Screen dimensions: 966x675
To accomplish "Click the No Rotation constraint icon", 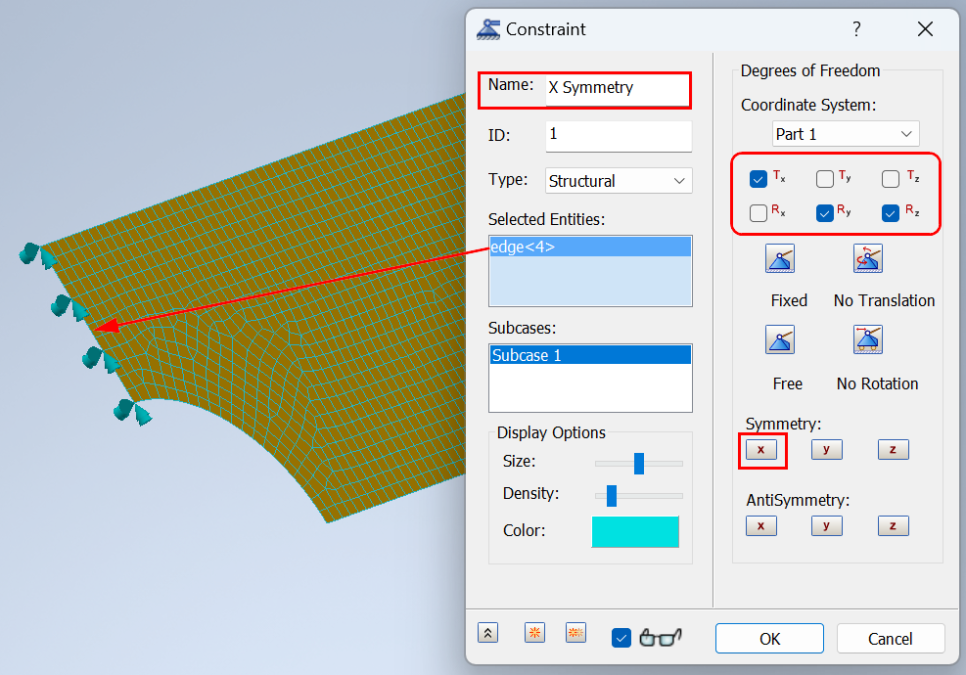I will click(867, 340).
